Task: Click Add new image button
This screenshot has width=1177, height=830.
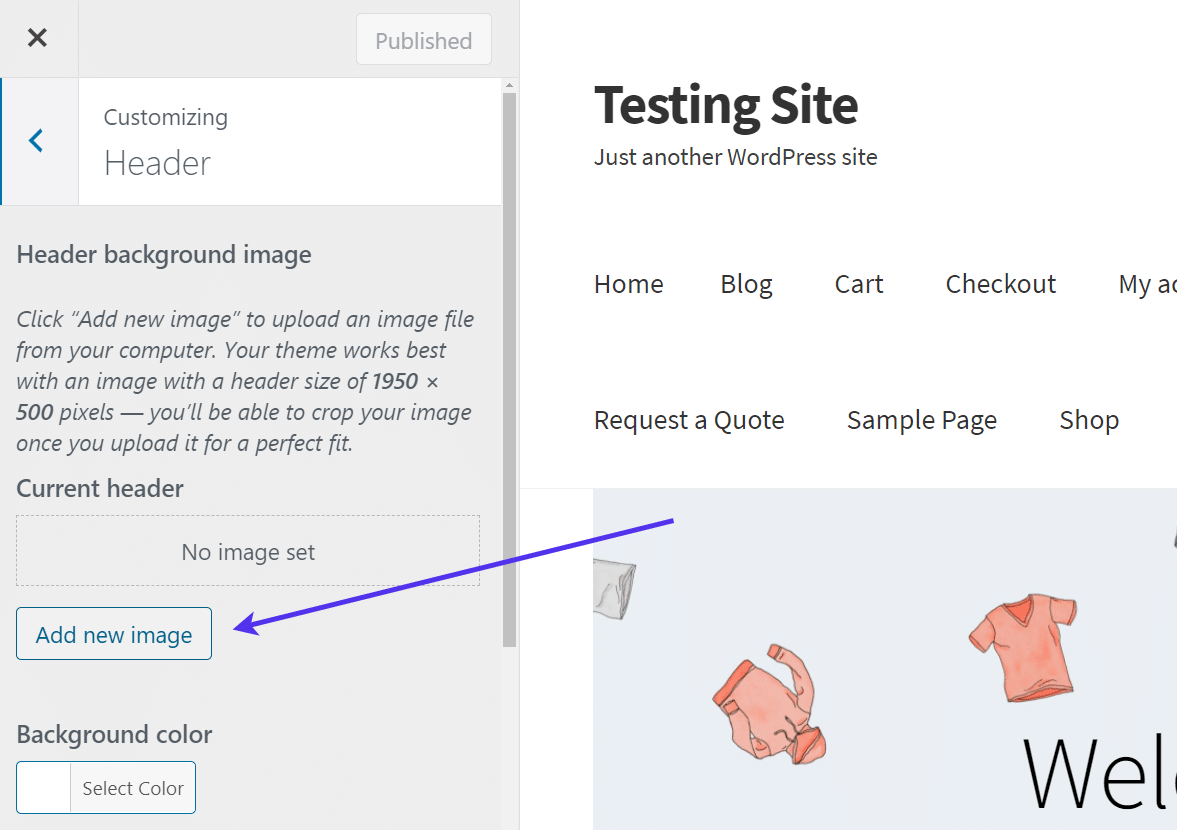Action: pyautogui.click(x=113, y=633)
